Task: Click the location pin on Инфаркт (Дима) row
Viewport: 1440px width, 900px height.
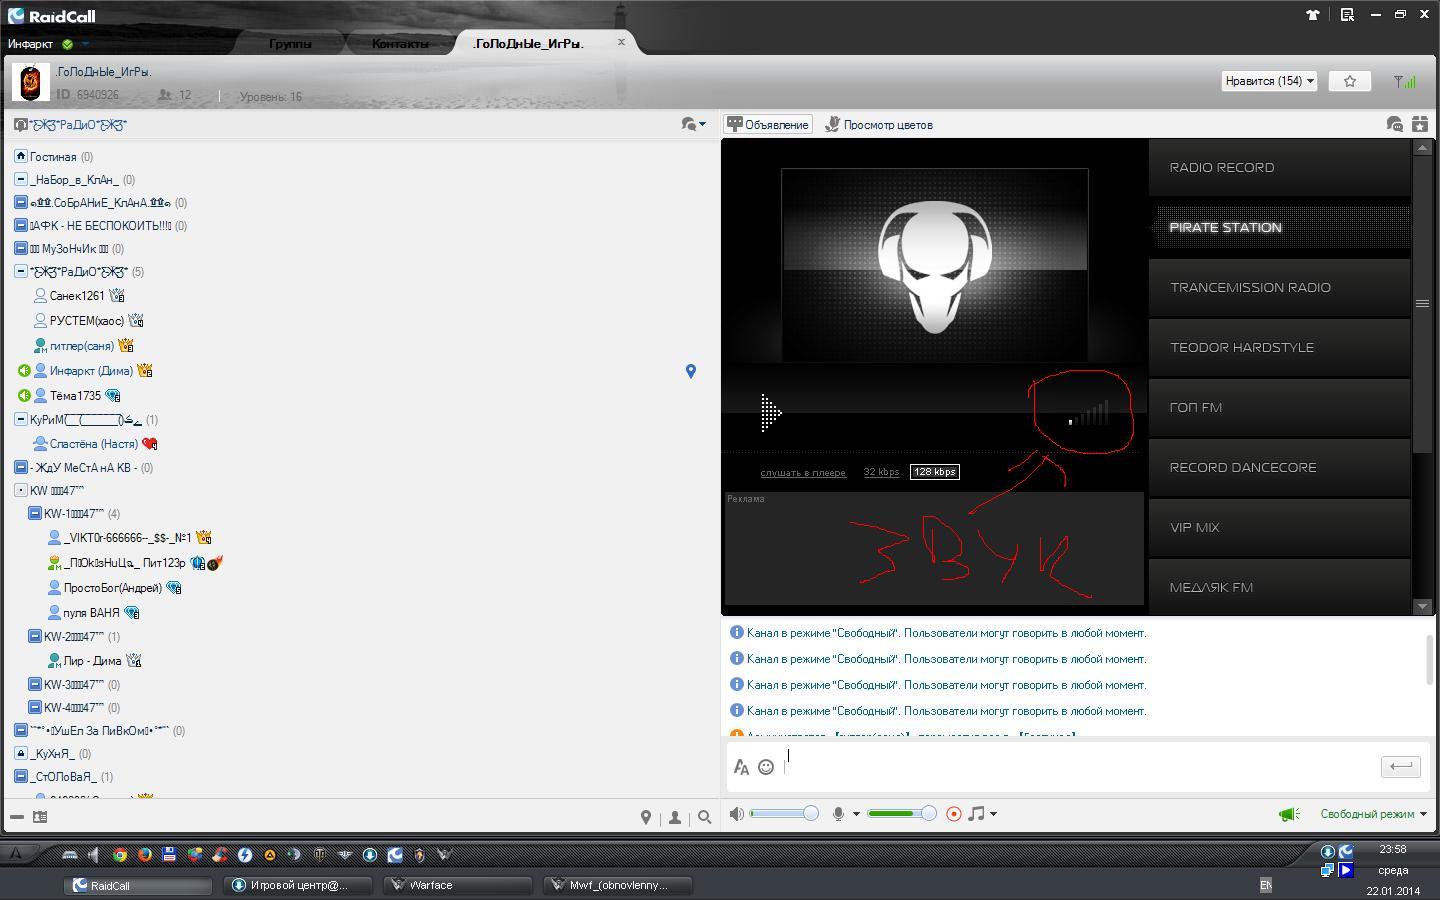Action: pos(690,371)
